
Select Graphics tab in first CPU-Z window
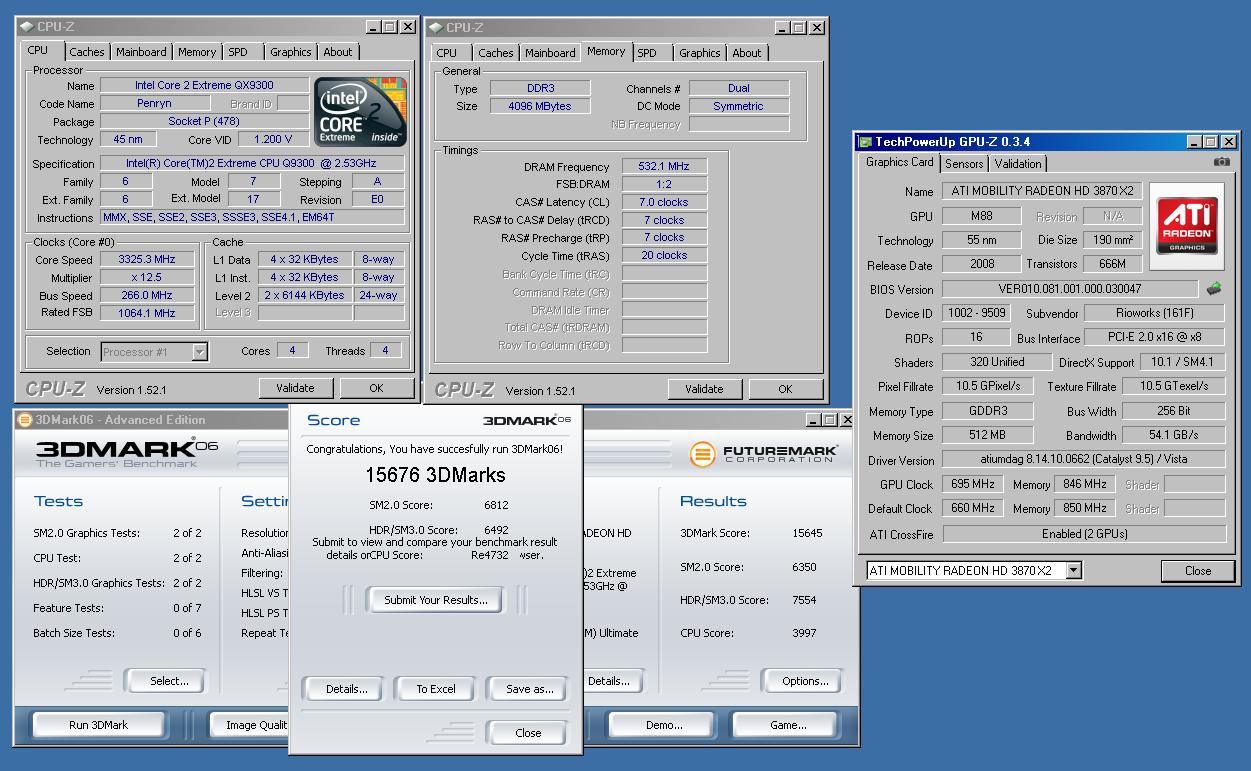coord(291,52)
